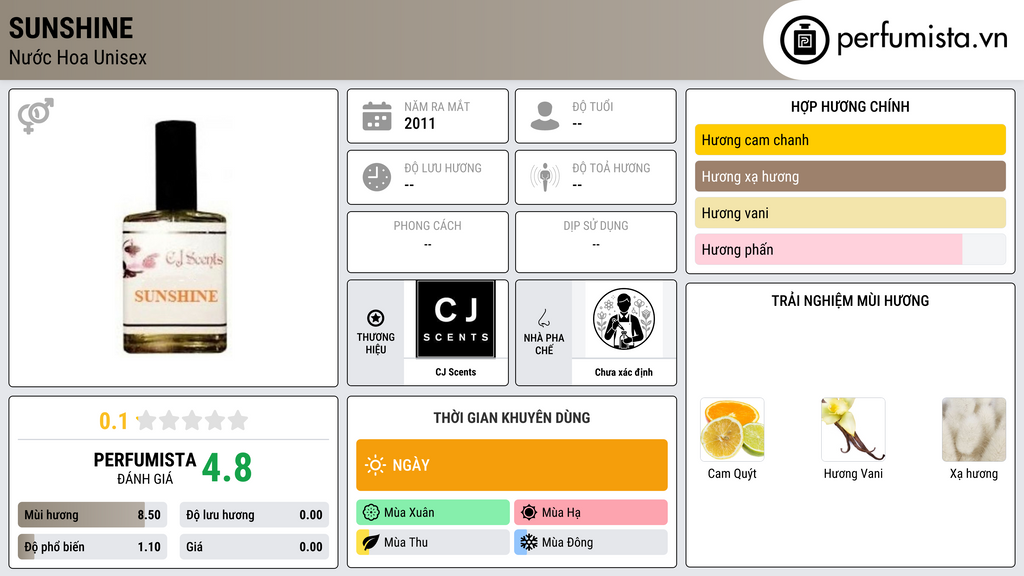Viewport: 1024px width, 576px height.
Task: Click the Trải nghiệm mùi hương heading
Action: (x=850, y=300)
